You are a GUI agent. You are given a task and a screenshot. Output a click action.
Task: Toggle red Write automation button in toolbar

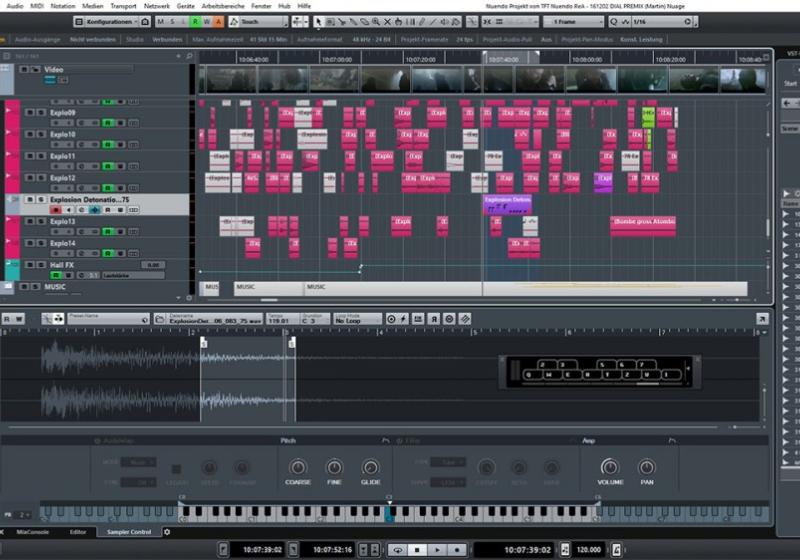(205, 21)
